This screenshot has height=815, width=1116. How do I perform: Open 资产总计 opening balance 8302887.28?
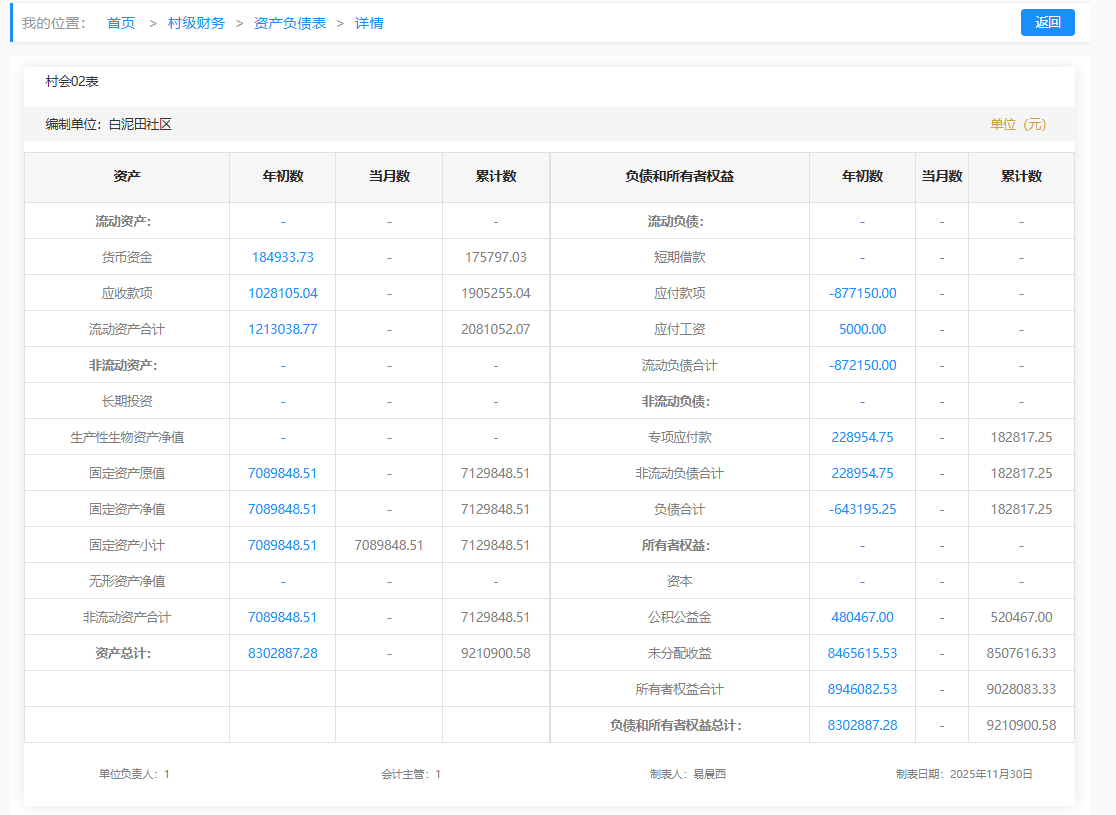pyautogui.click(x=283, y=653)
